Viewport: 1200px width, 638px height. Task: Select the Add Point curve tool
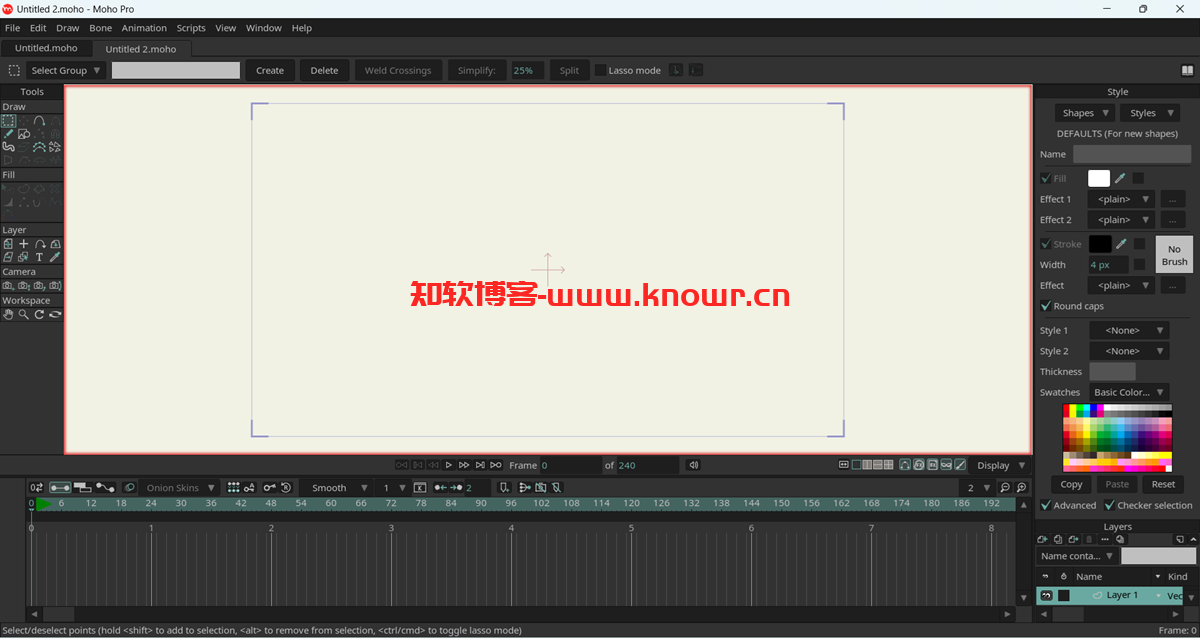[39, 120]
